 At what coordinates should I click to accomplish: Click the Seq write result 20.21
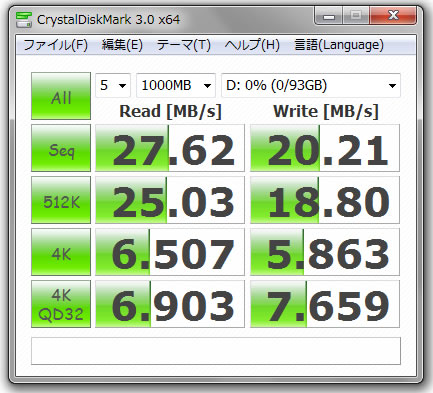tap(325, 148)
